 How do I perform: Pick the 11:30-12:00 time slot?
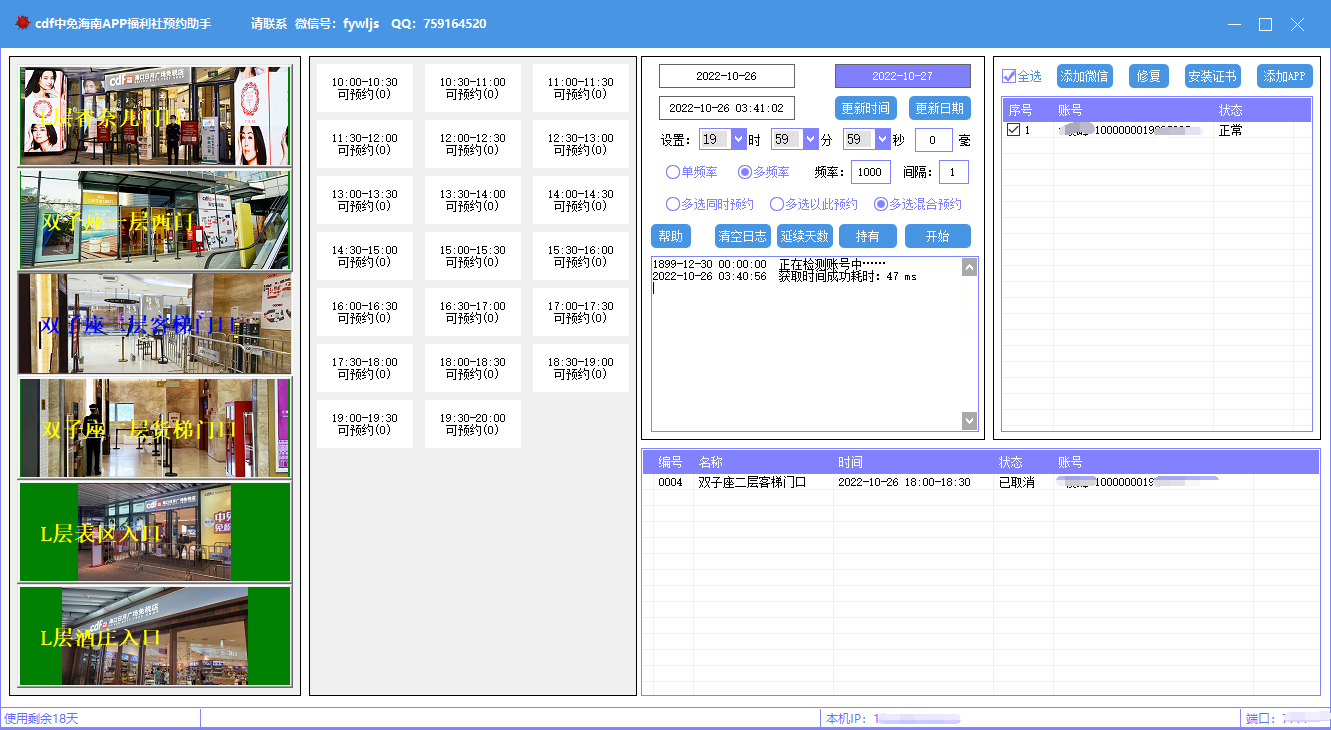coord(365,144)
